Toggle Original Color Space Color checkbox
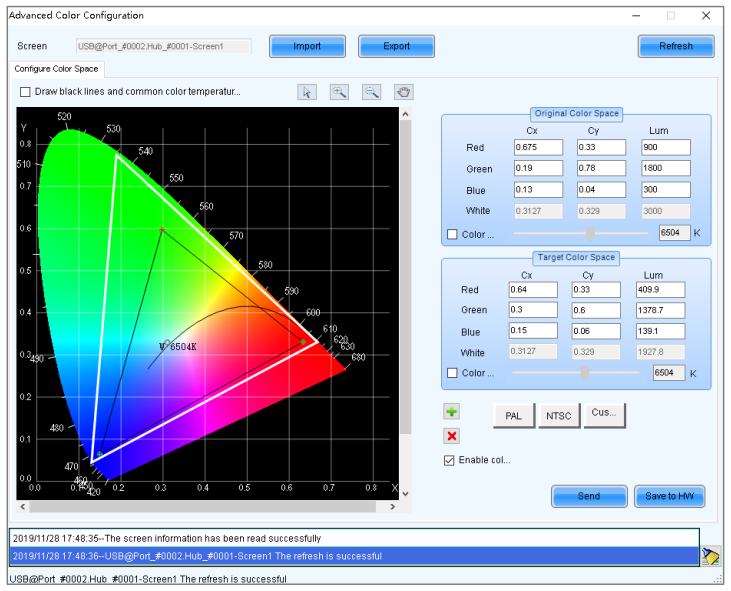The height and width of the screenshot is (591, 731). 452,234
